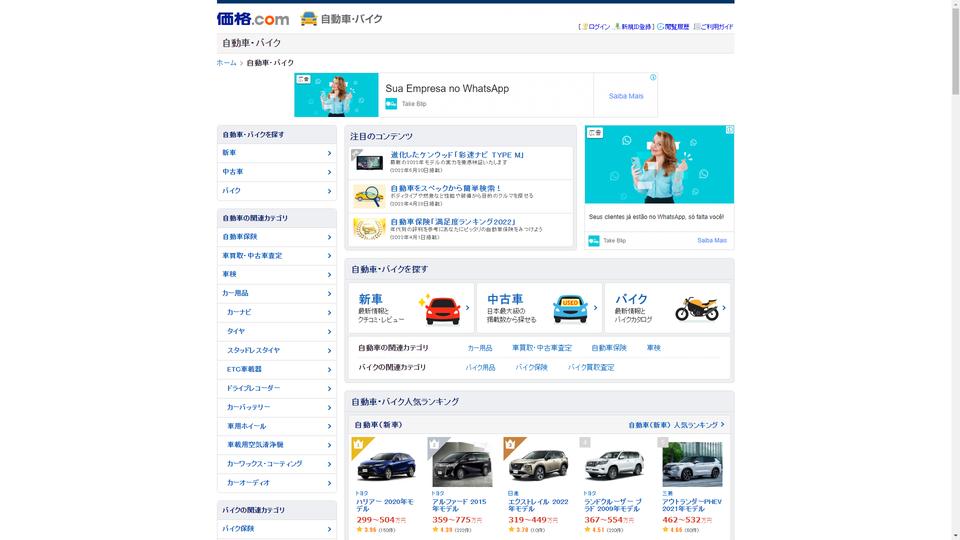This screenshot has height=540, width=960.
Task: Select カーワックス・コーティング in sidebar
Action: pyautogui.click(x=277, y=464)
